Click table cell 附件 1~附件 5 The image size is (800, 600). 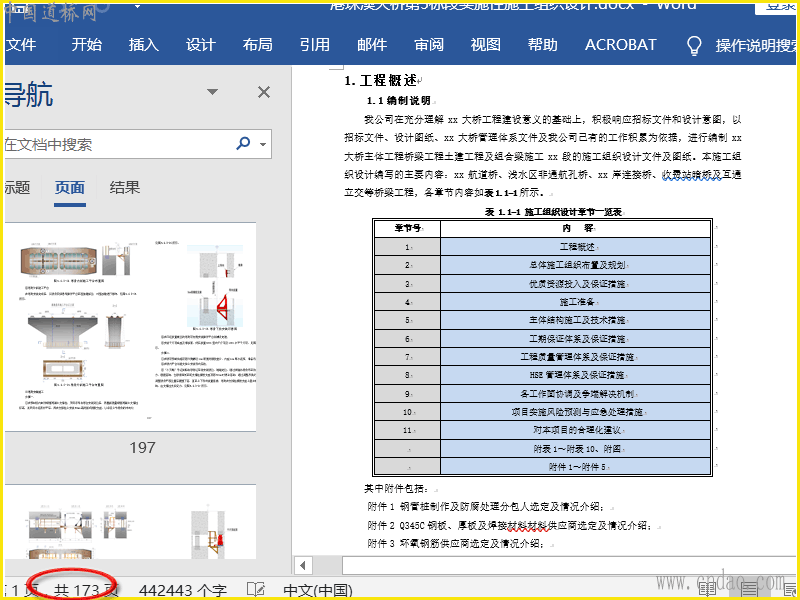576,467
